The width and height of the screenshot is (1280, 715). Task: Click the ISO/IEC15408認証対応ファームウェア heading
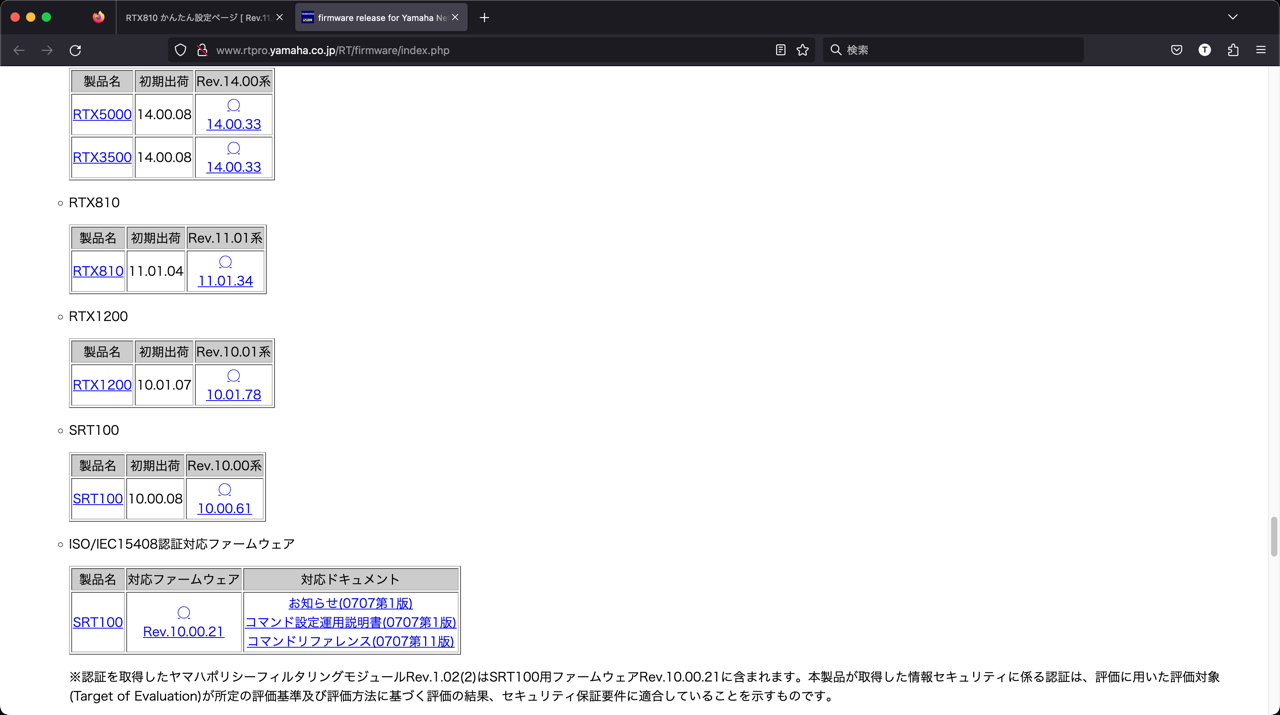click(x=182, y=545)
